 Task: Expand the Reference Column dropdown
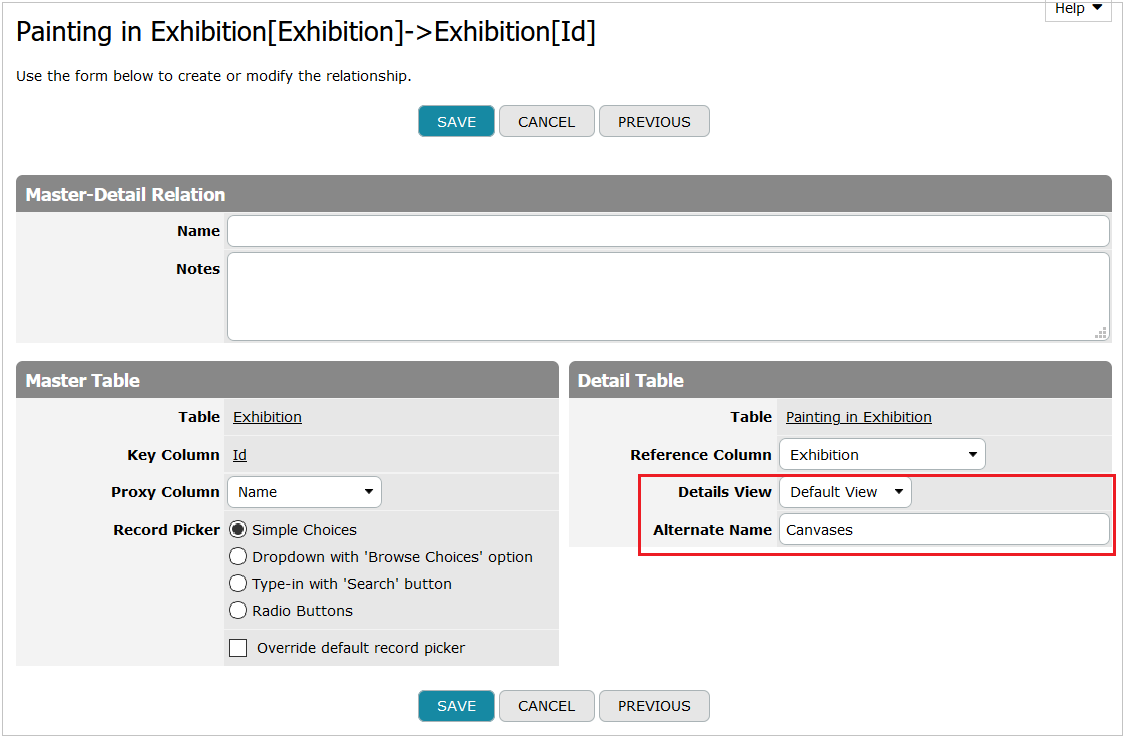pos(882,454)
